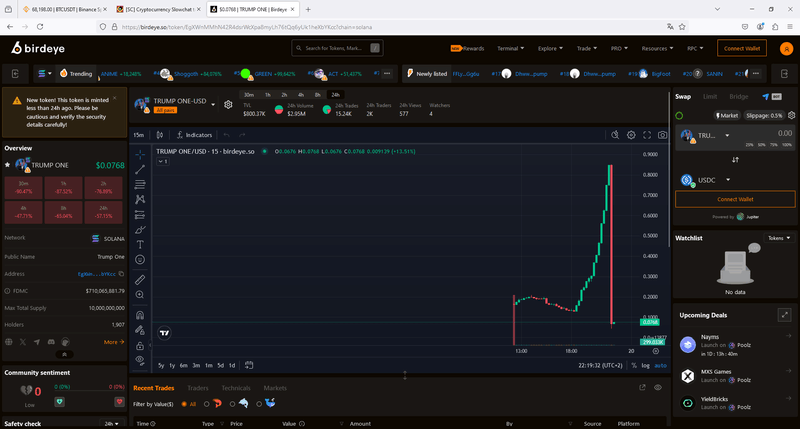
Task: Toggle auto scale on chart
Action: tap(661, 365)
